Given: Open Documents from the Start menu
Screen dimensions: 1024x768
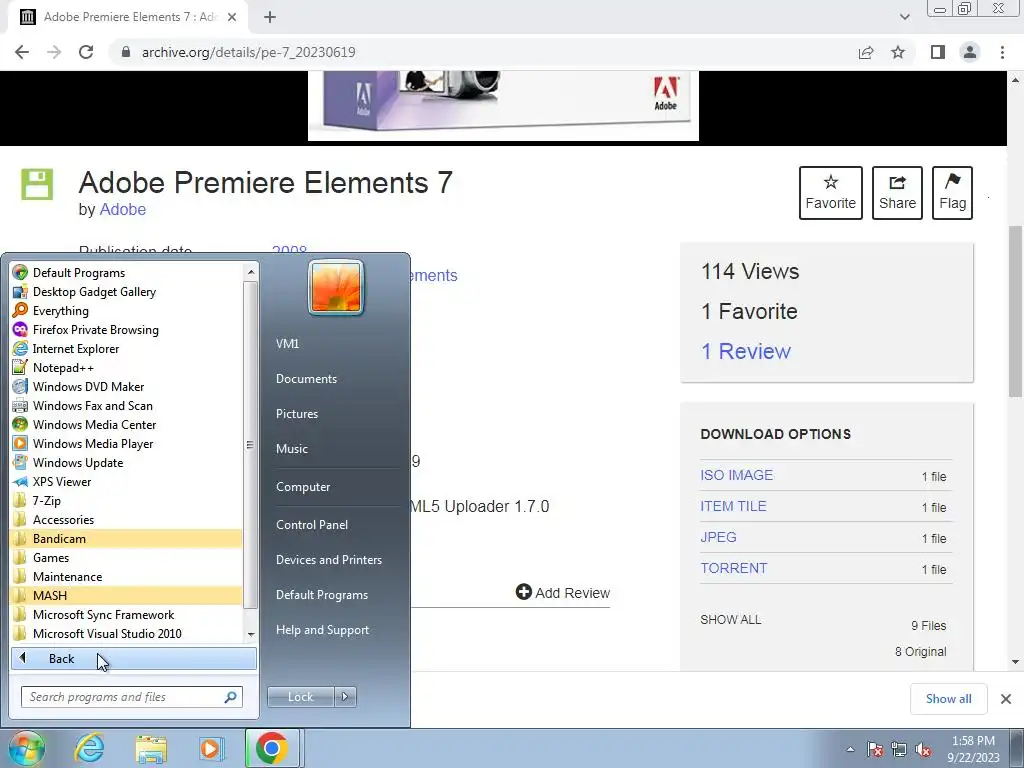Looking at the screenshot, I should [306, 379].
